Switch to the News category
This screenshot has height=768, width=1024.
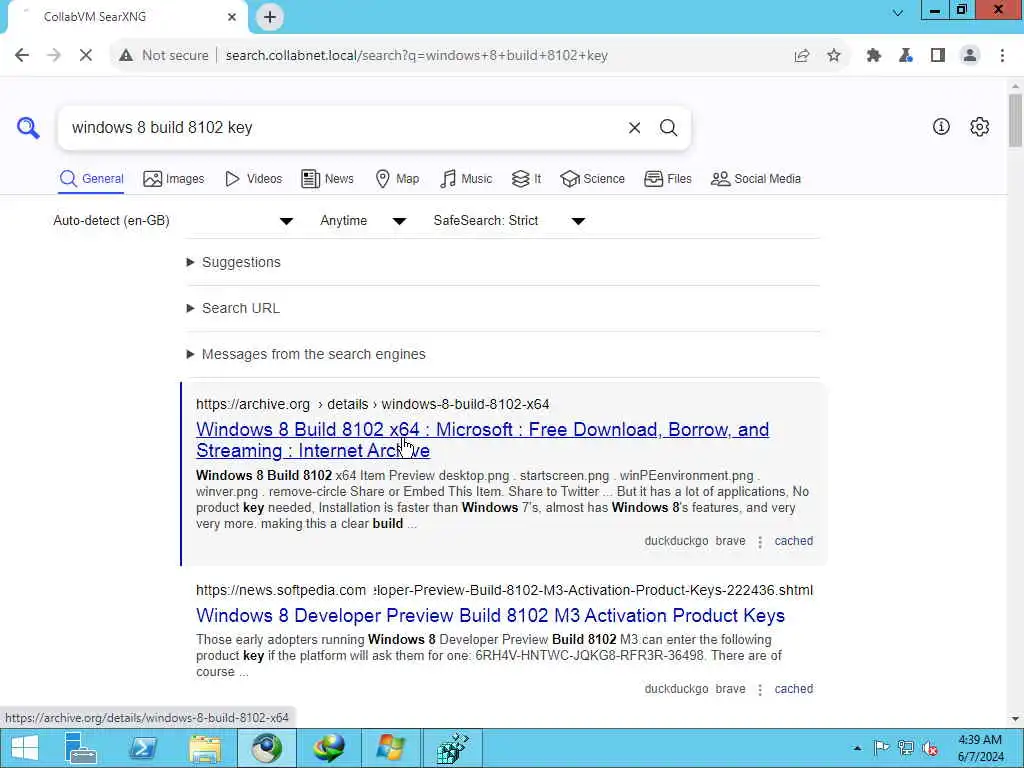(x=327, y=179)
